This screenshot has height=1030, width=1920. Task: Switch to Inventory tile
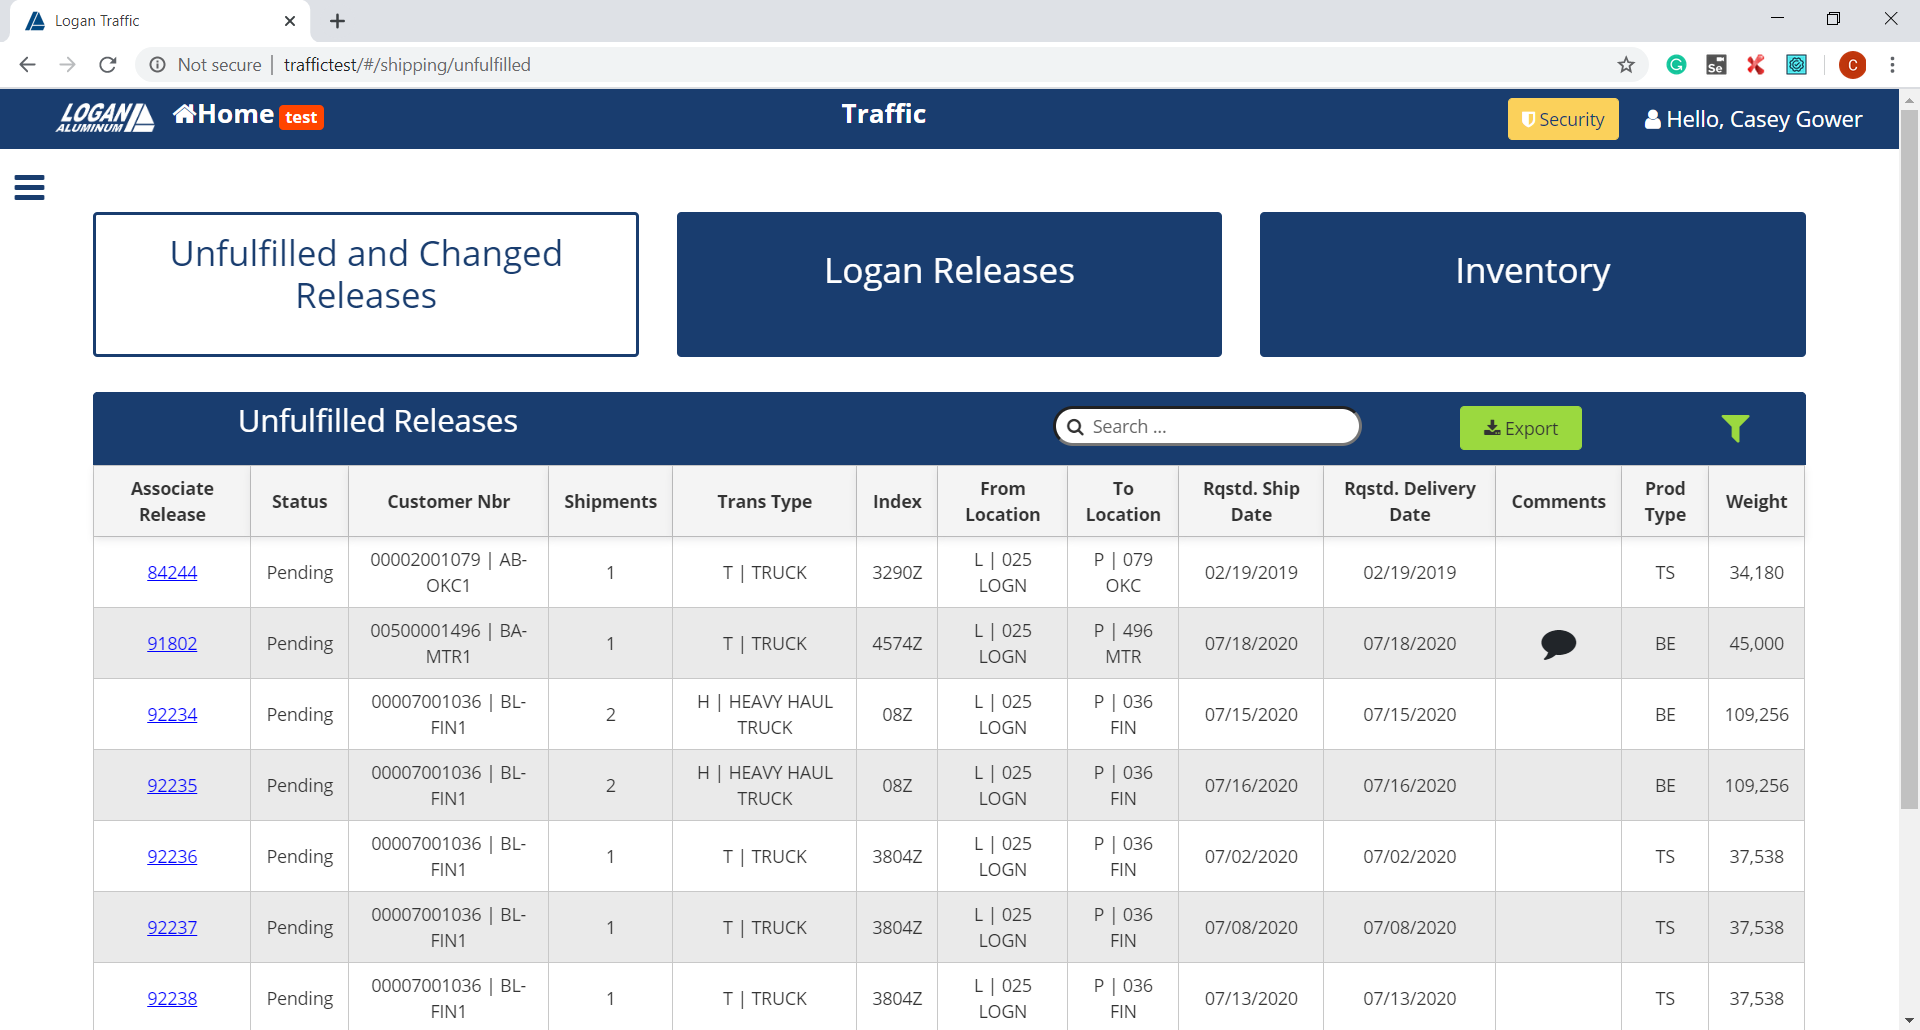tap(1532, 284)
